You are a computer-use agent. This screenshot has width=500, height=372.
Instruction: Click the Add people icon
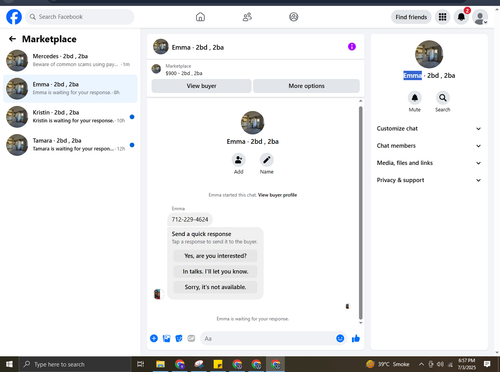click(x=239, y=160)
